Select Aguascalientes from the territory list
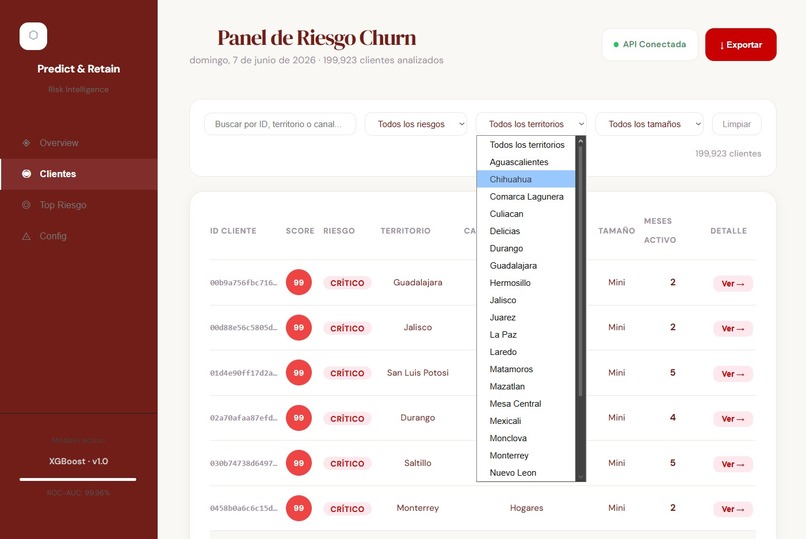This screenshot has width=806, height=539. [x=526, y=162]
